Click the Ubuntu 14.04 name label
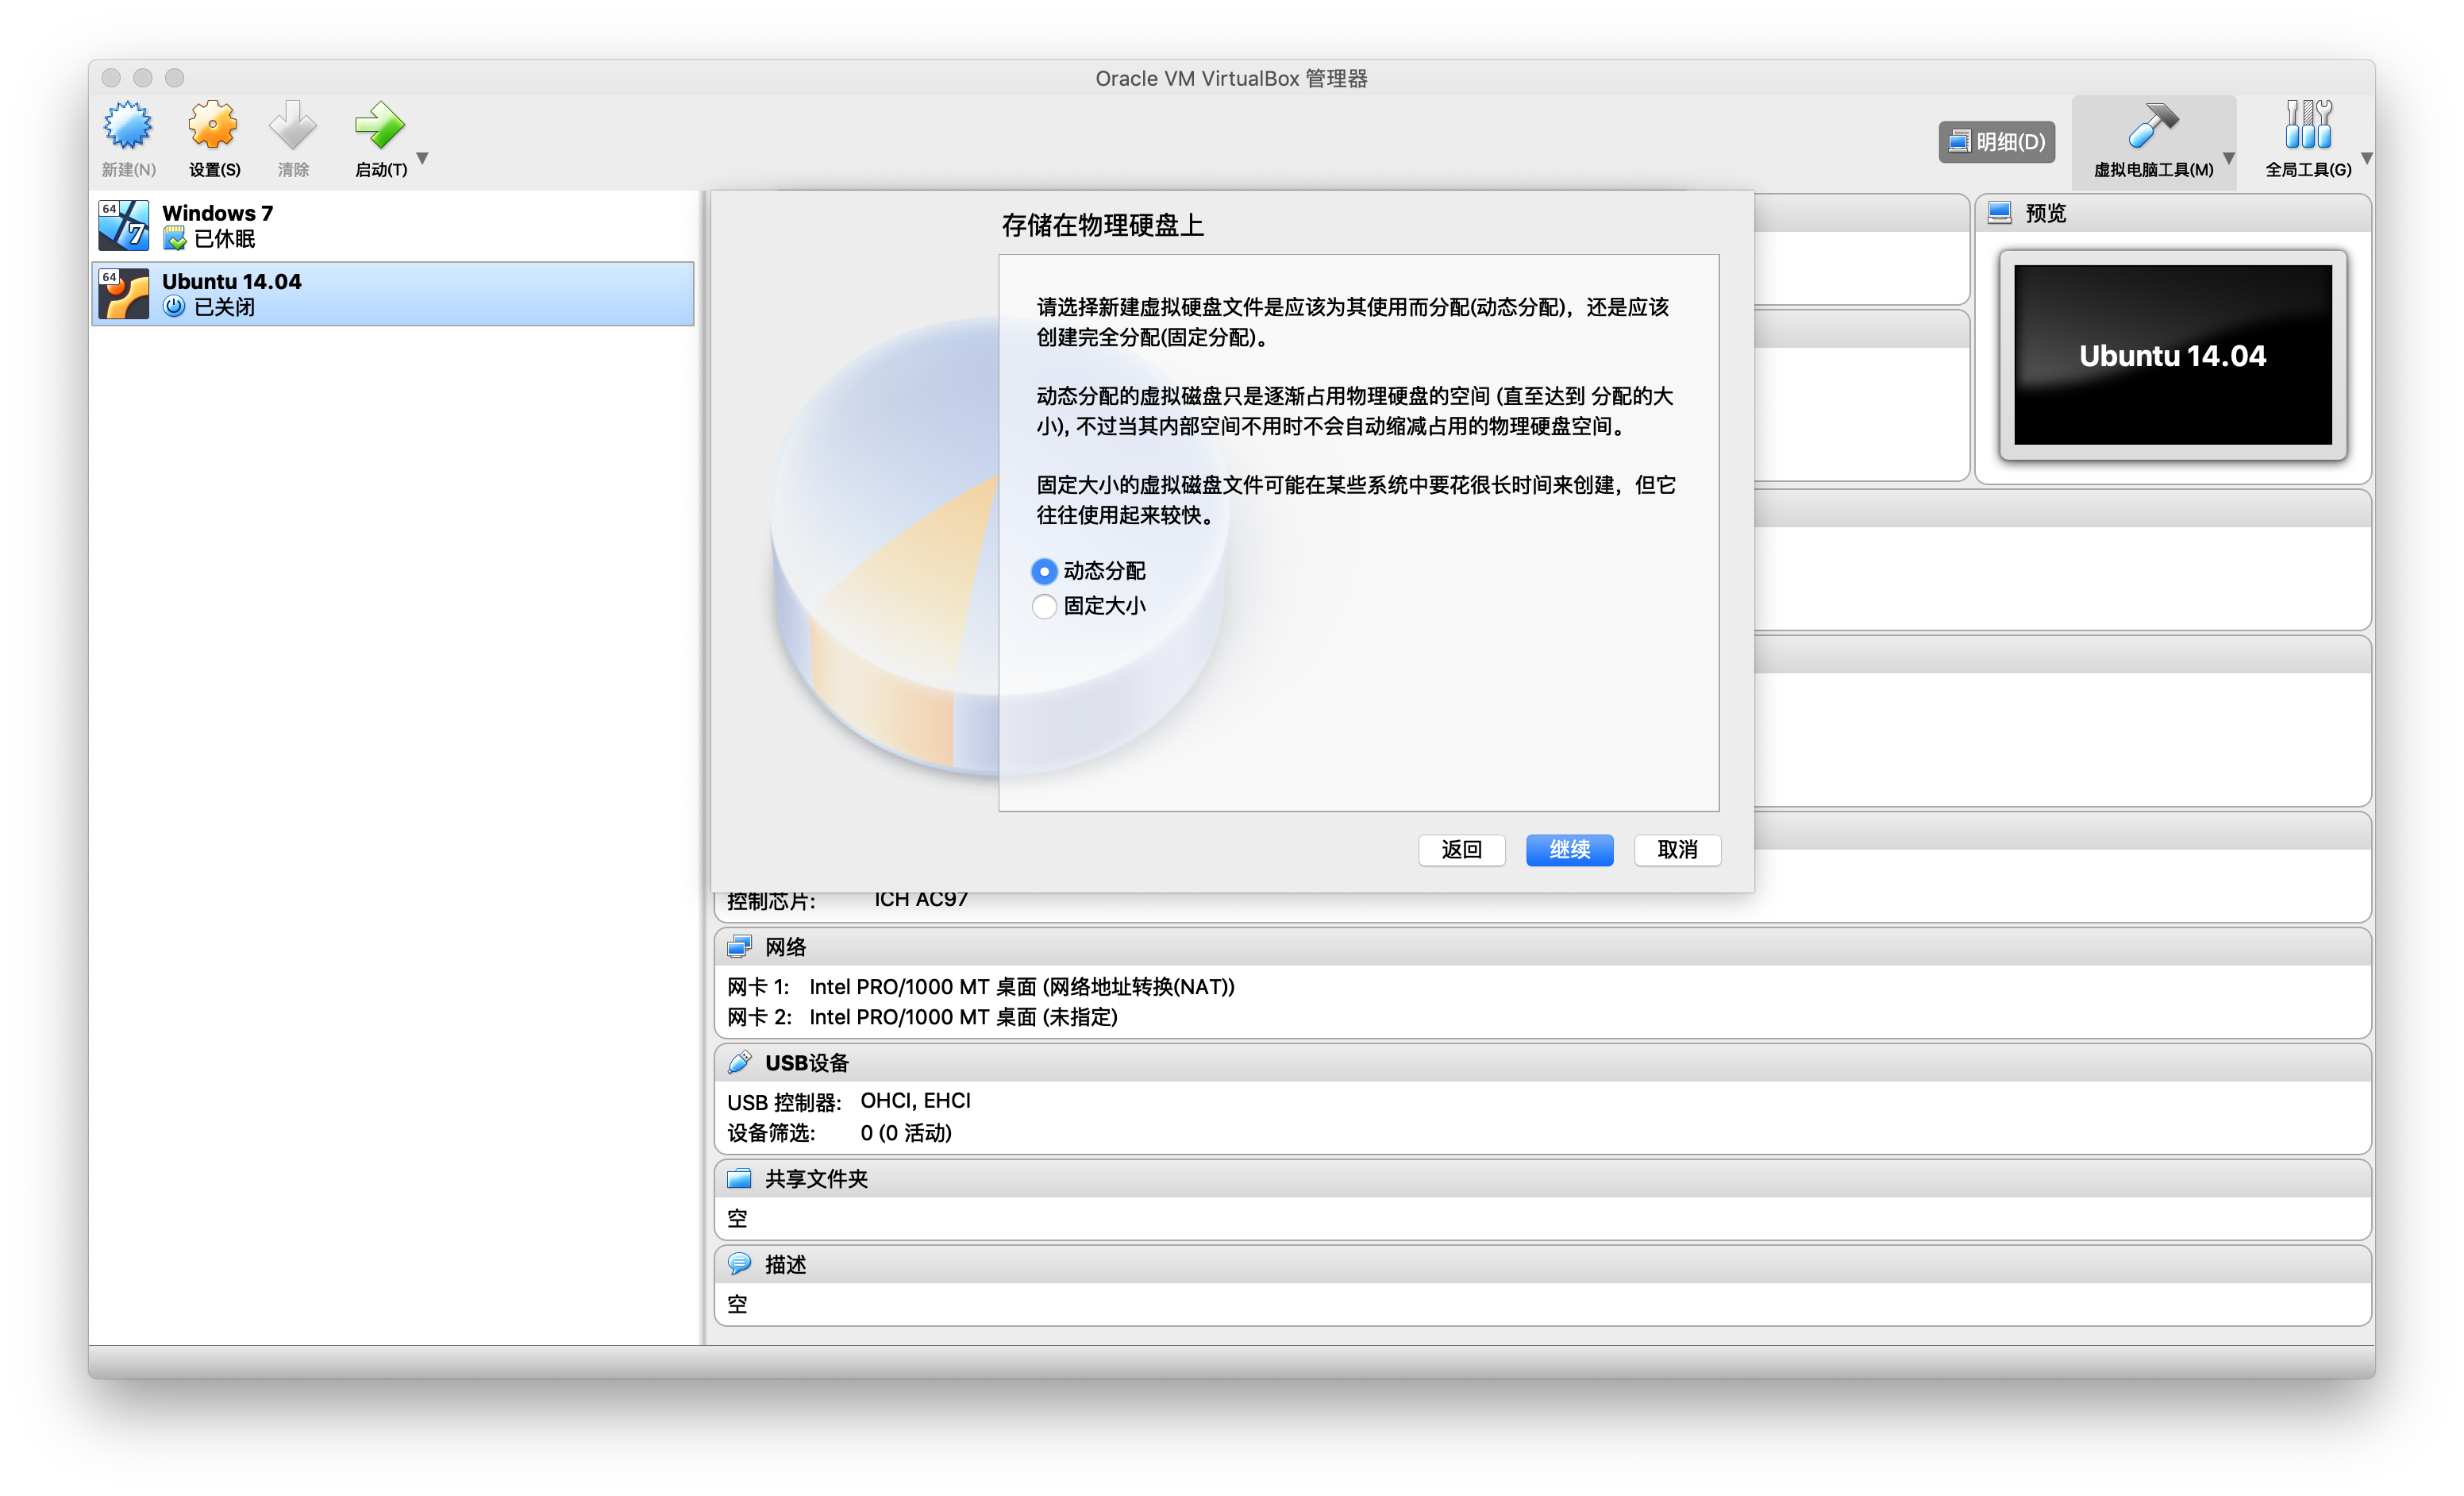 pos(232,281)
